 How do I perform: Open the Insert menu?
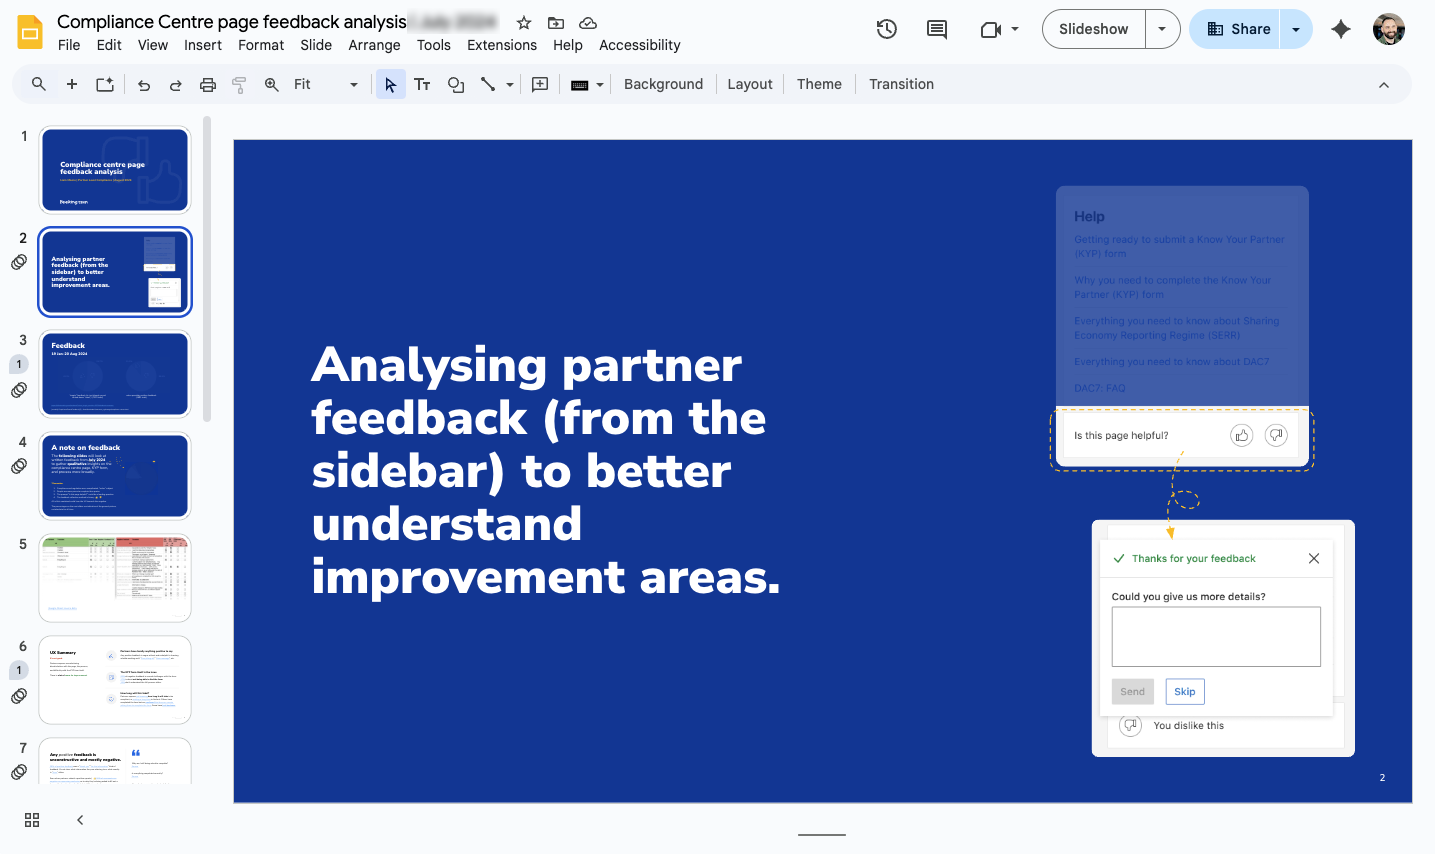coord(203,45)
